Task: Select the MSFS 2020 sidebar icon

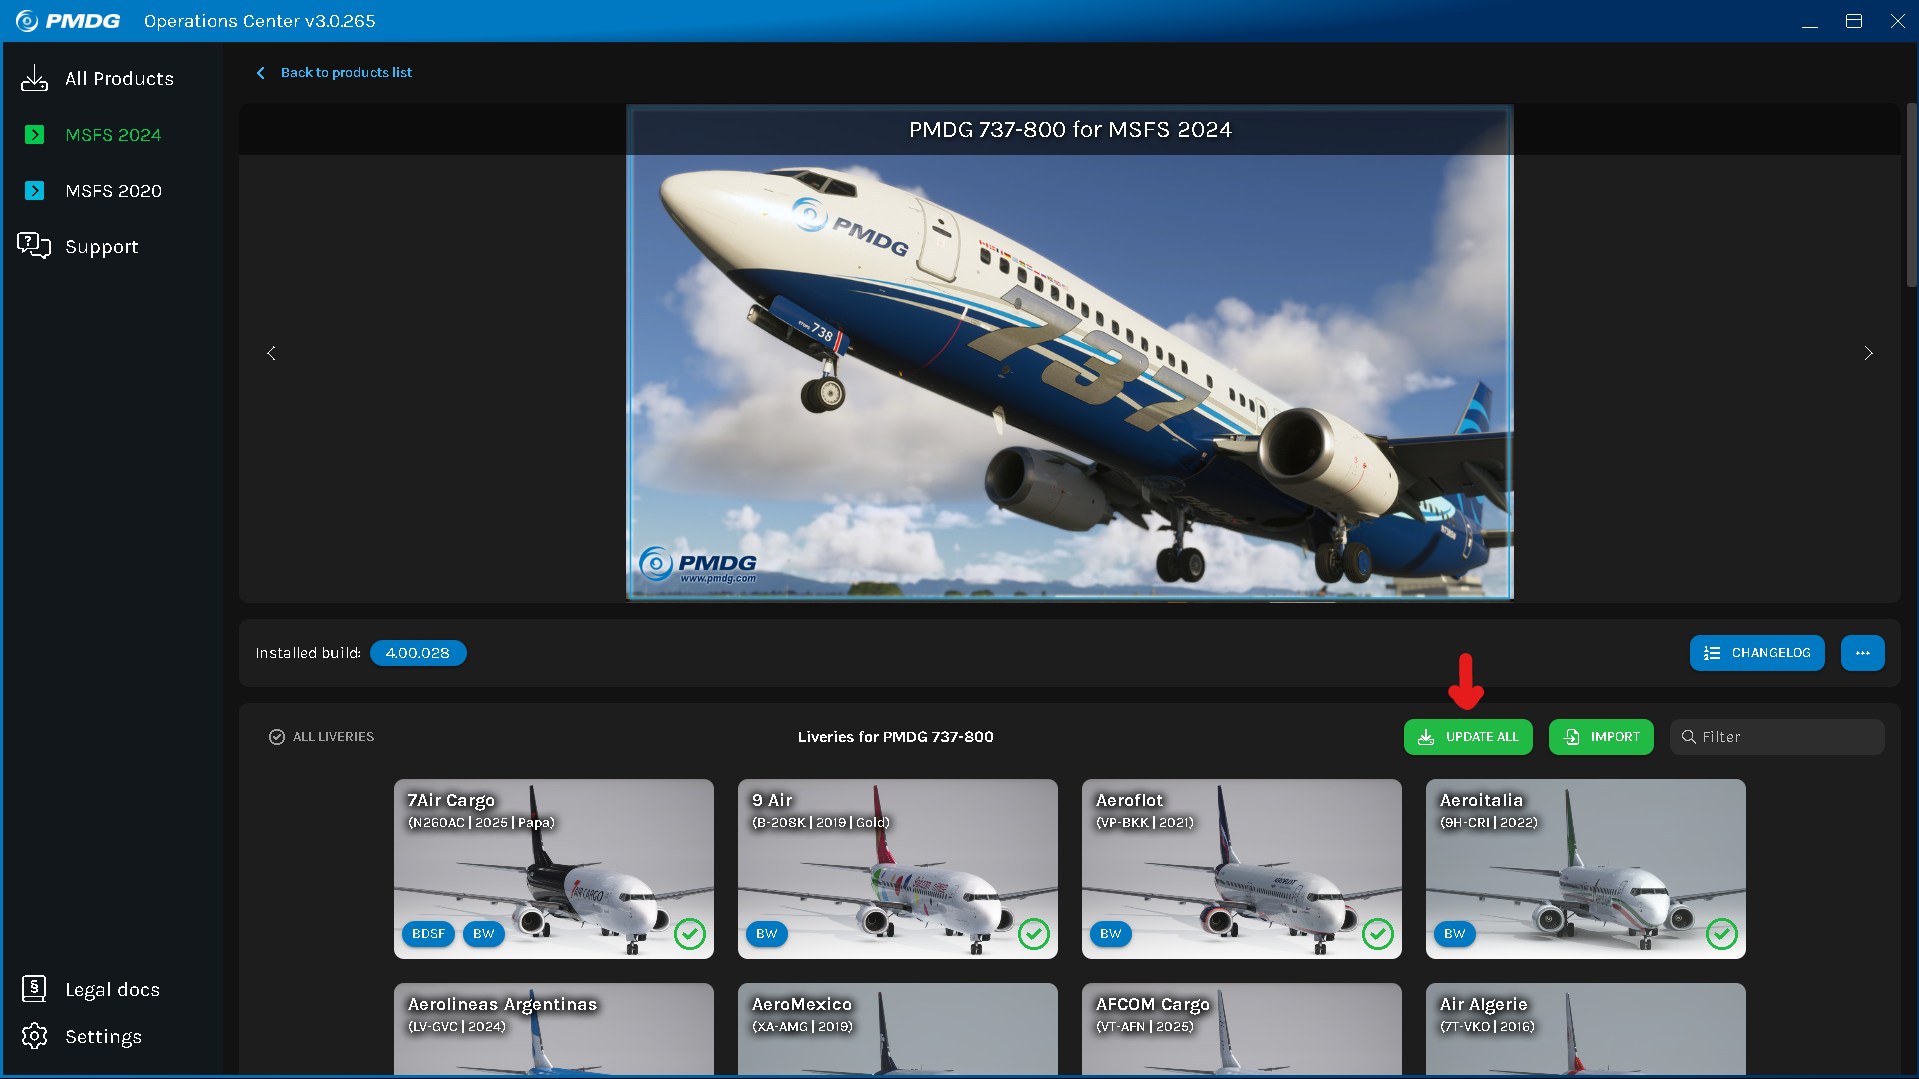Action: point(34,191)
